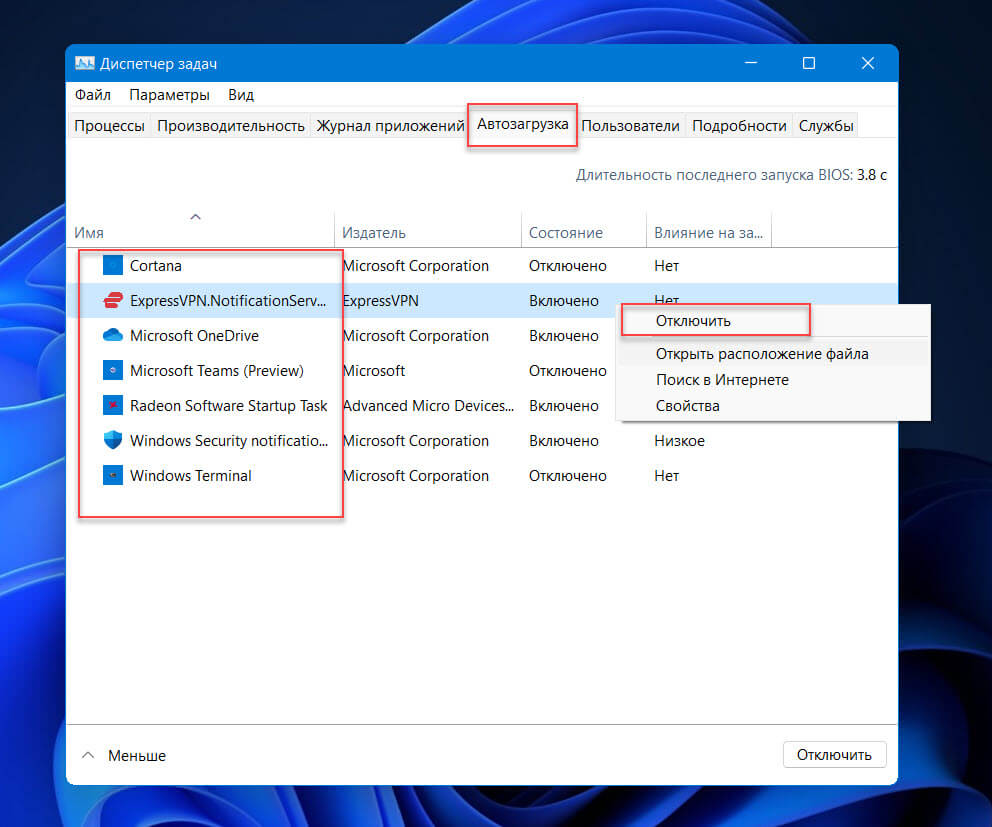Close the Диспетчер задач window
The width and height of the screenshot is (992, 827).
point(867,63)
